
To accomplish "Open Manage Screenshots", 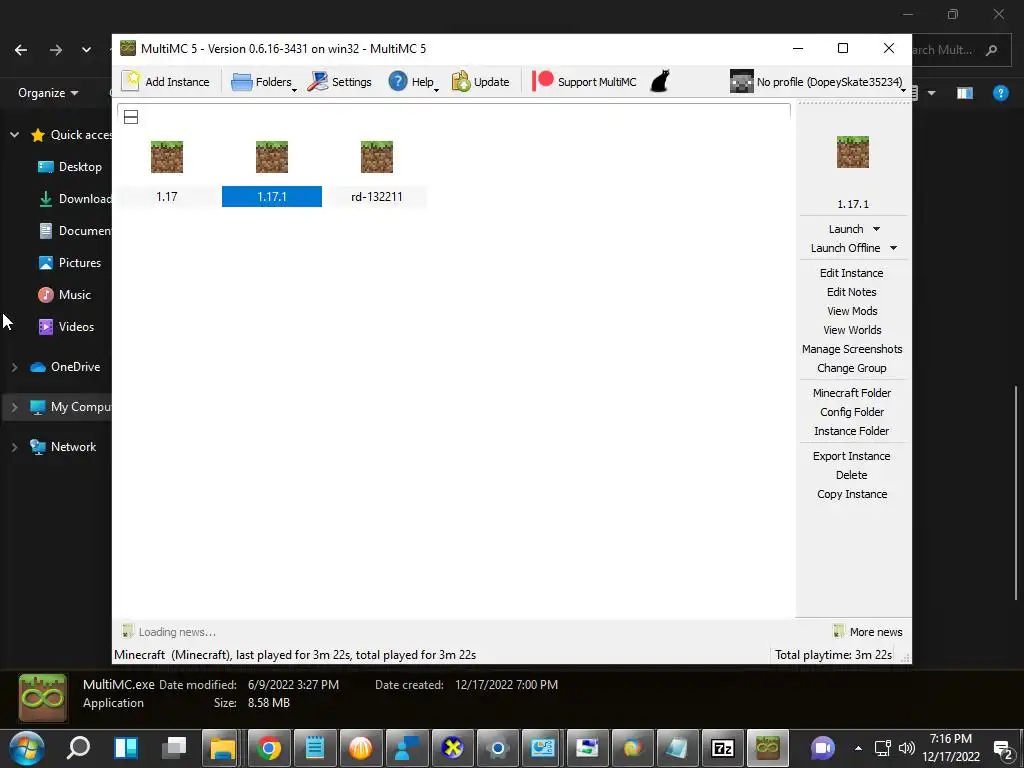I will 852,349.
